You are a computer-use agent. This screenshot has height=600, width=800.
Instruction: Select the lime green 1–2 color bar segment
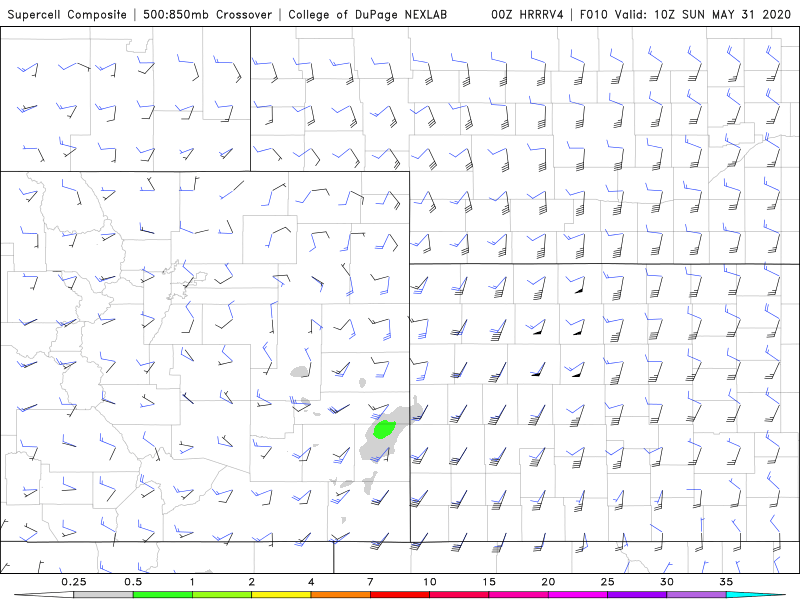coord(222,595)
